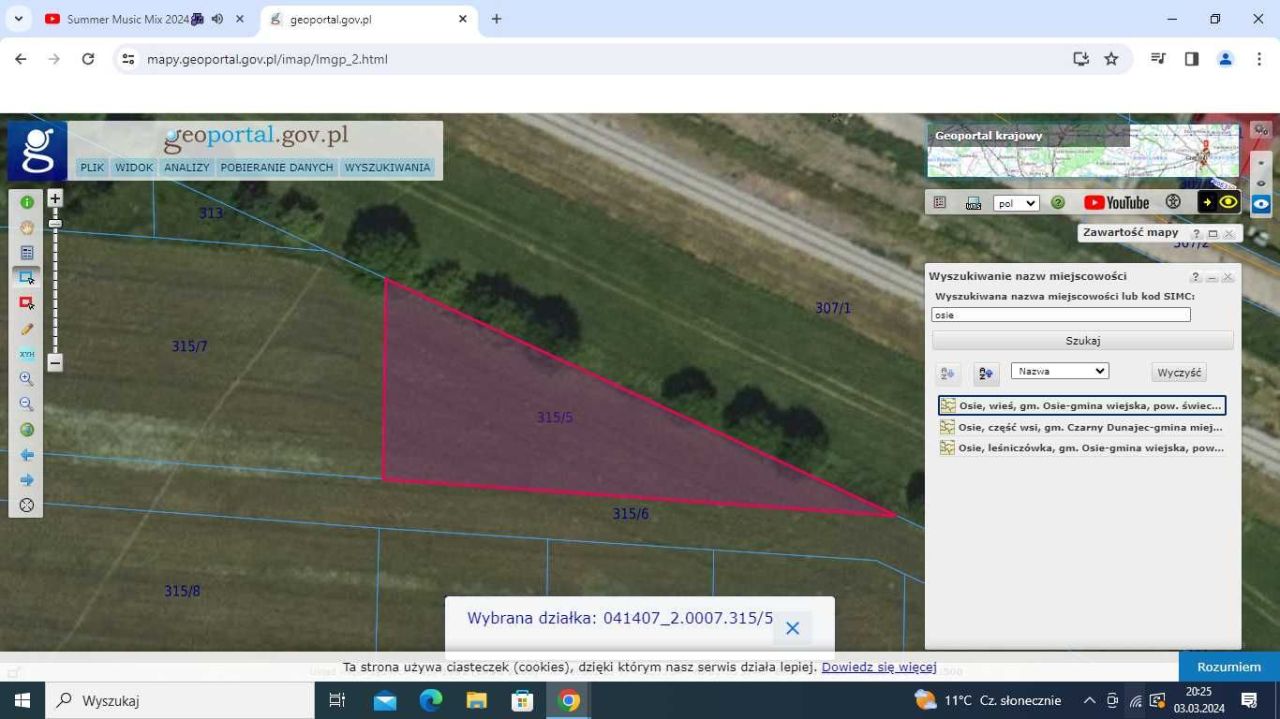Select the blue-highlighted eye visibility option
Screen dimensions: 1280x719
[1261, 203]
